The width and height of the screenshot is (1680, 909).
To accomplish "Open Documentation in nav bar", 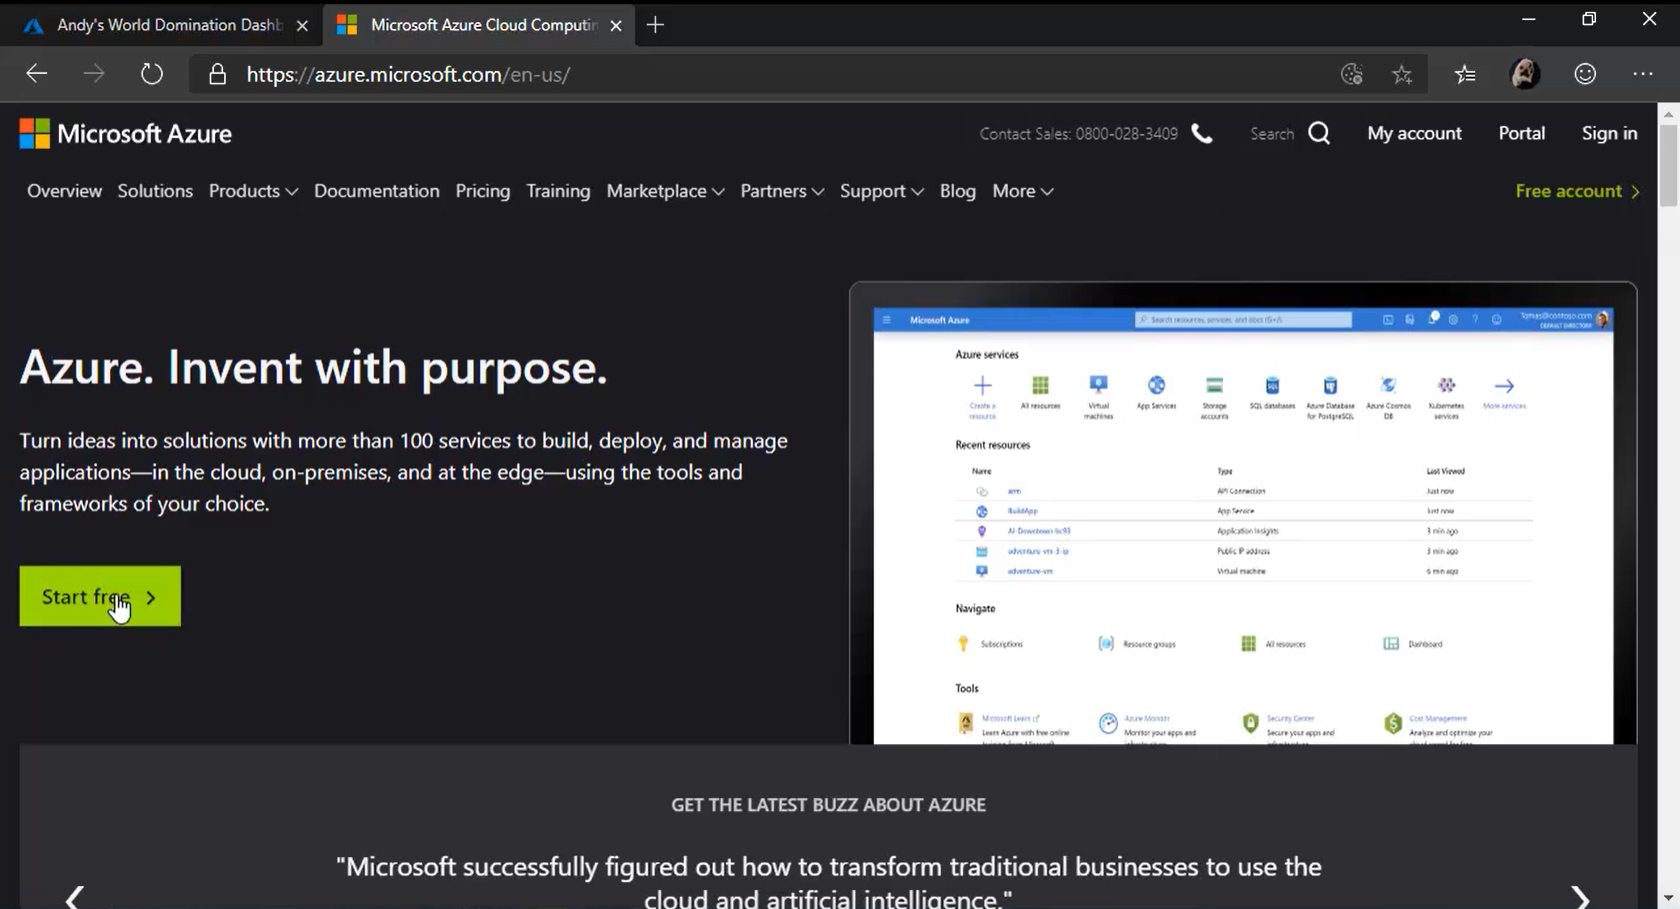I will (x=376, y=191).
